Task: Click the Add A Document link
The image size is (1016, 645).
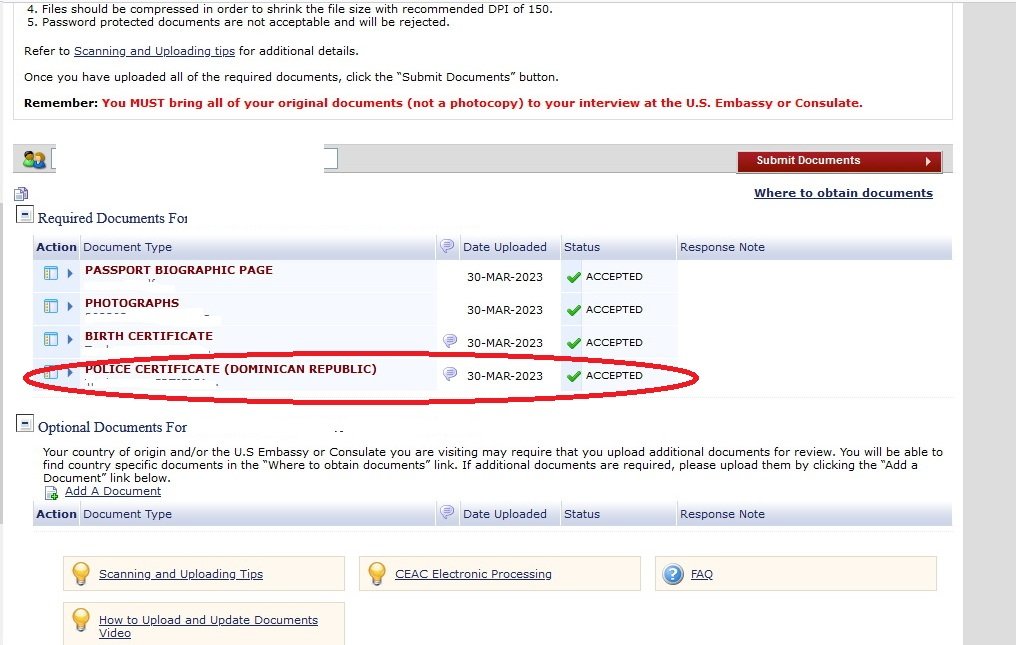Action: click(113, 491)
